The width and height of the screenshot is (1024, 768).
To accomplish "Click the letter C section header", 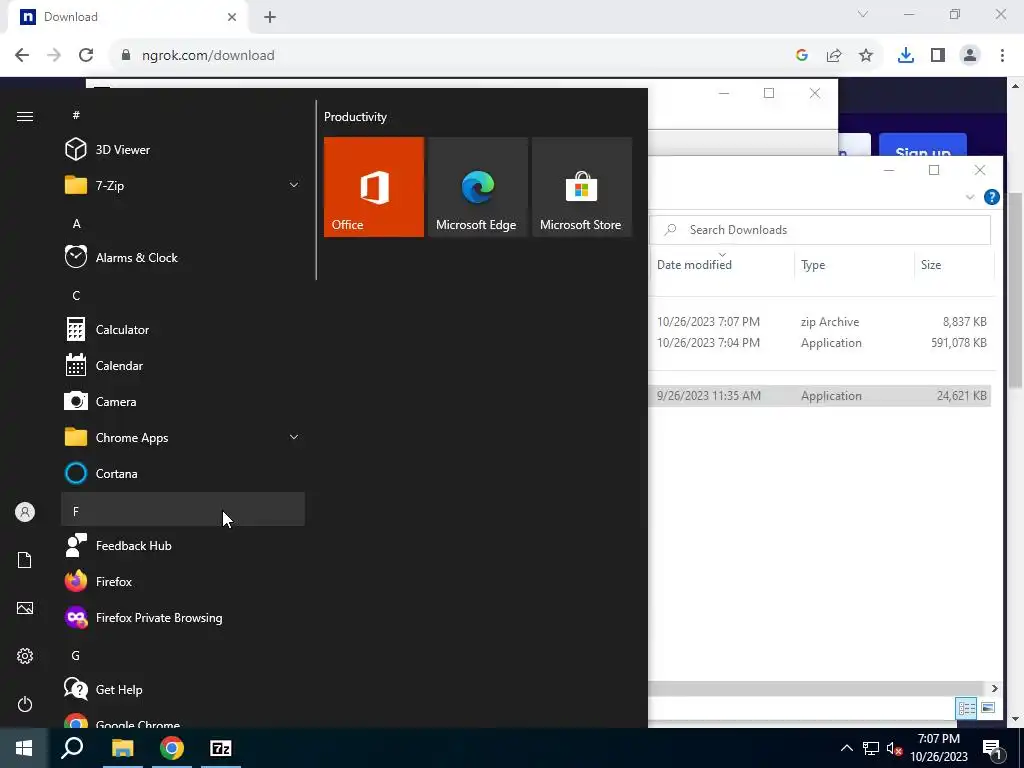I will click(183, 295).
